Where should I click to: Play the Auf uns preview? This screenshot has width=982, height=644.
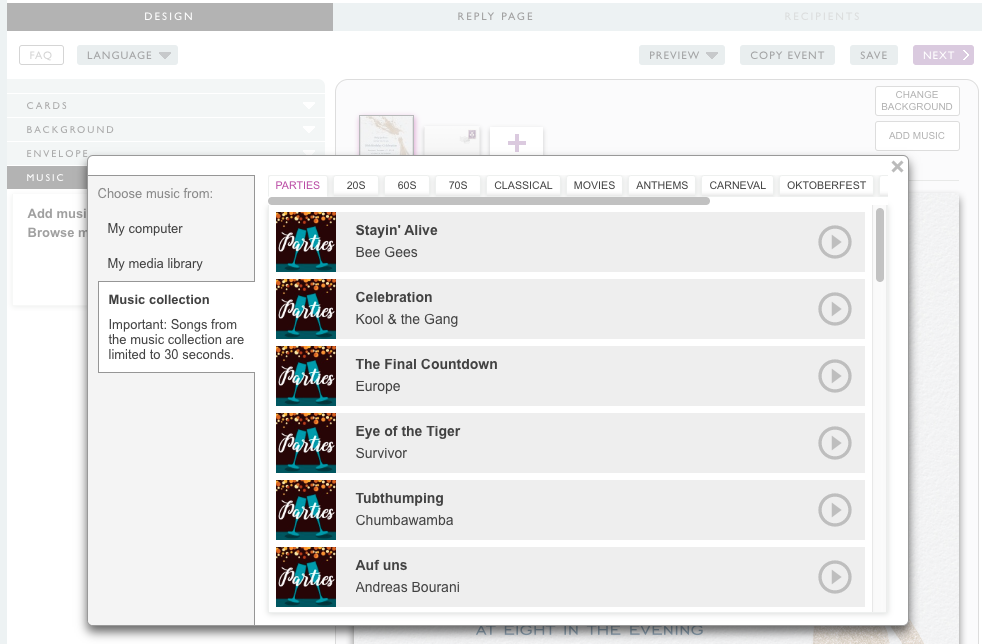(x=834, y=577)
